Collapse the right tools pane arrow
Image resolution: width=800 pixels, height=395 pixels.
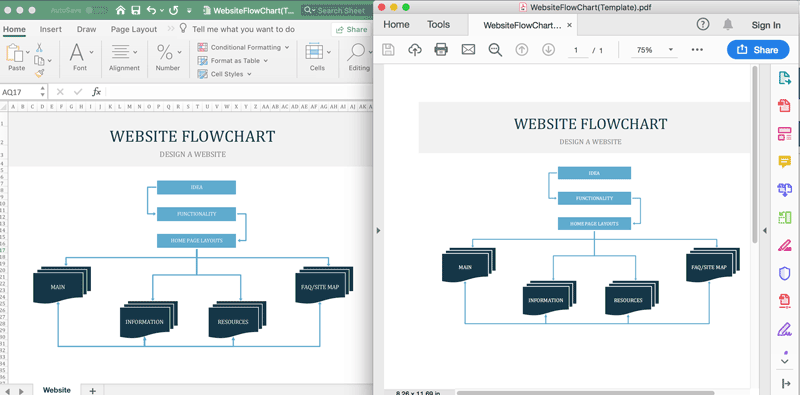pyautogui.click(x=764, y=231)
